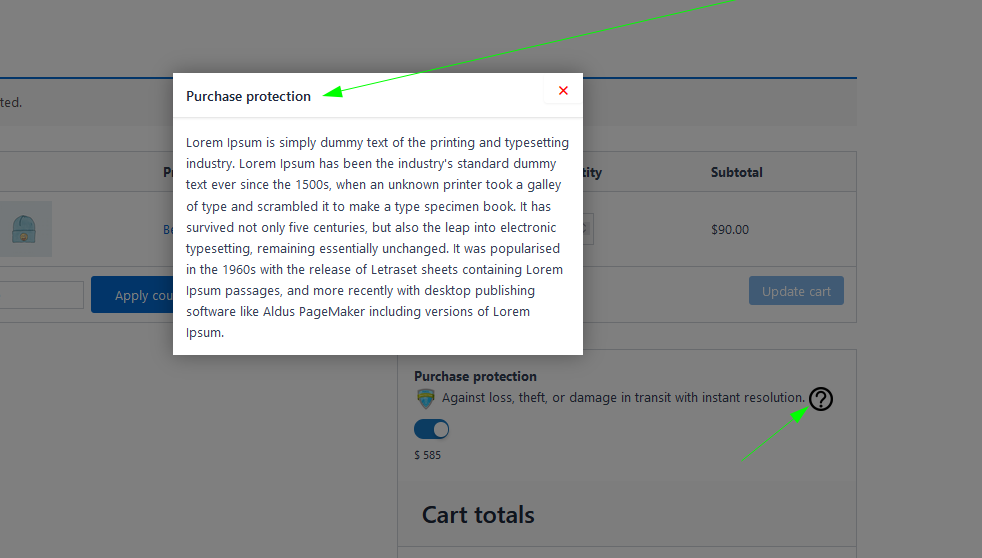
Task: Click the Cart totals heading
Action: 478,515
